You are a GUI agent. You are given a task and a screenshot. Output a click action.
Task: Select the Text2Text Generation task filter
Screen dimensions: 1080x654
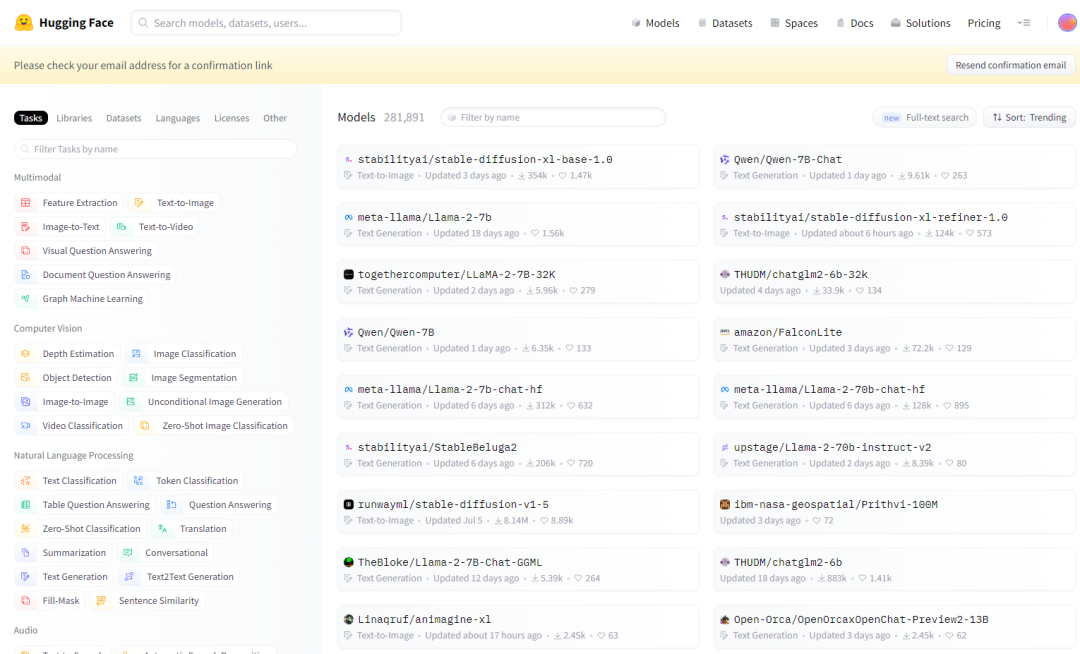[178, 577]
